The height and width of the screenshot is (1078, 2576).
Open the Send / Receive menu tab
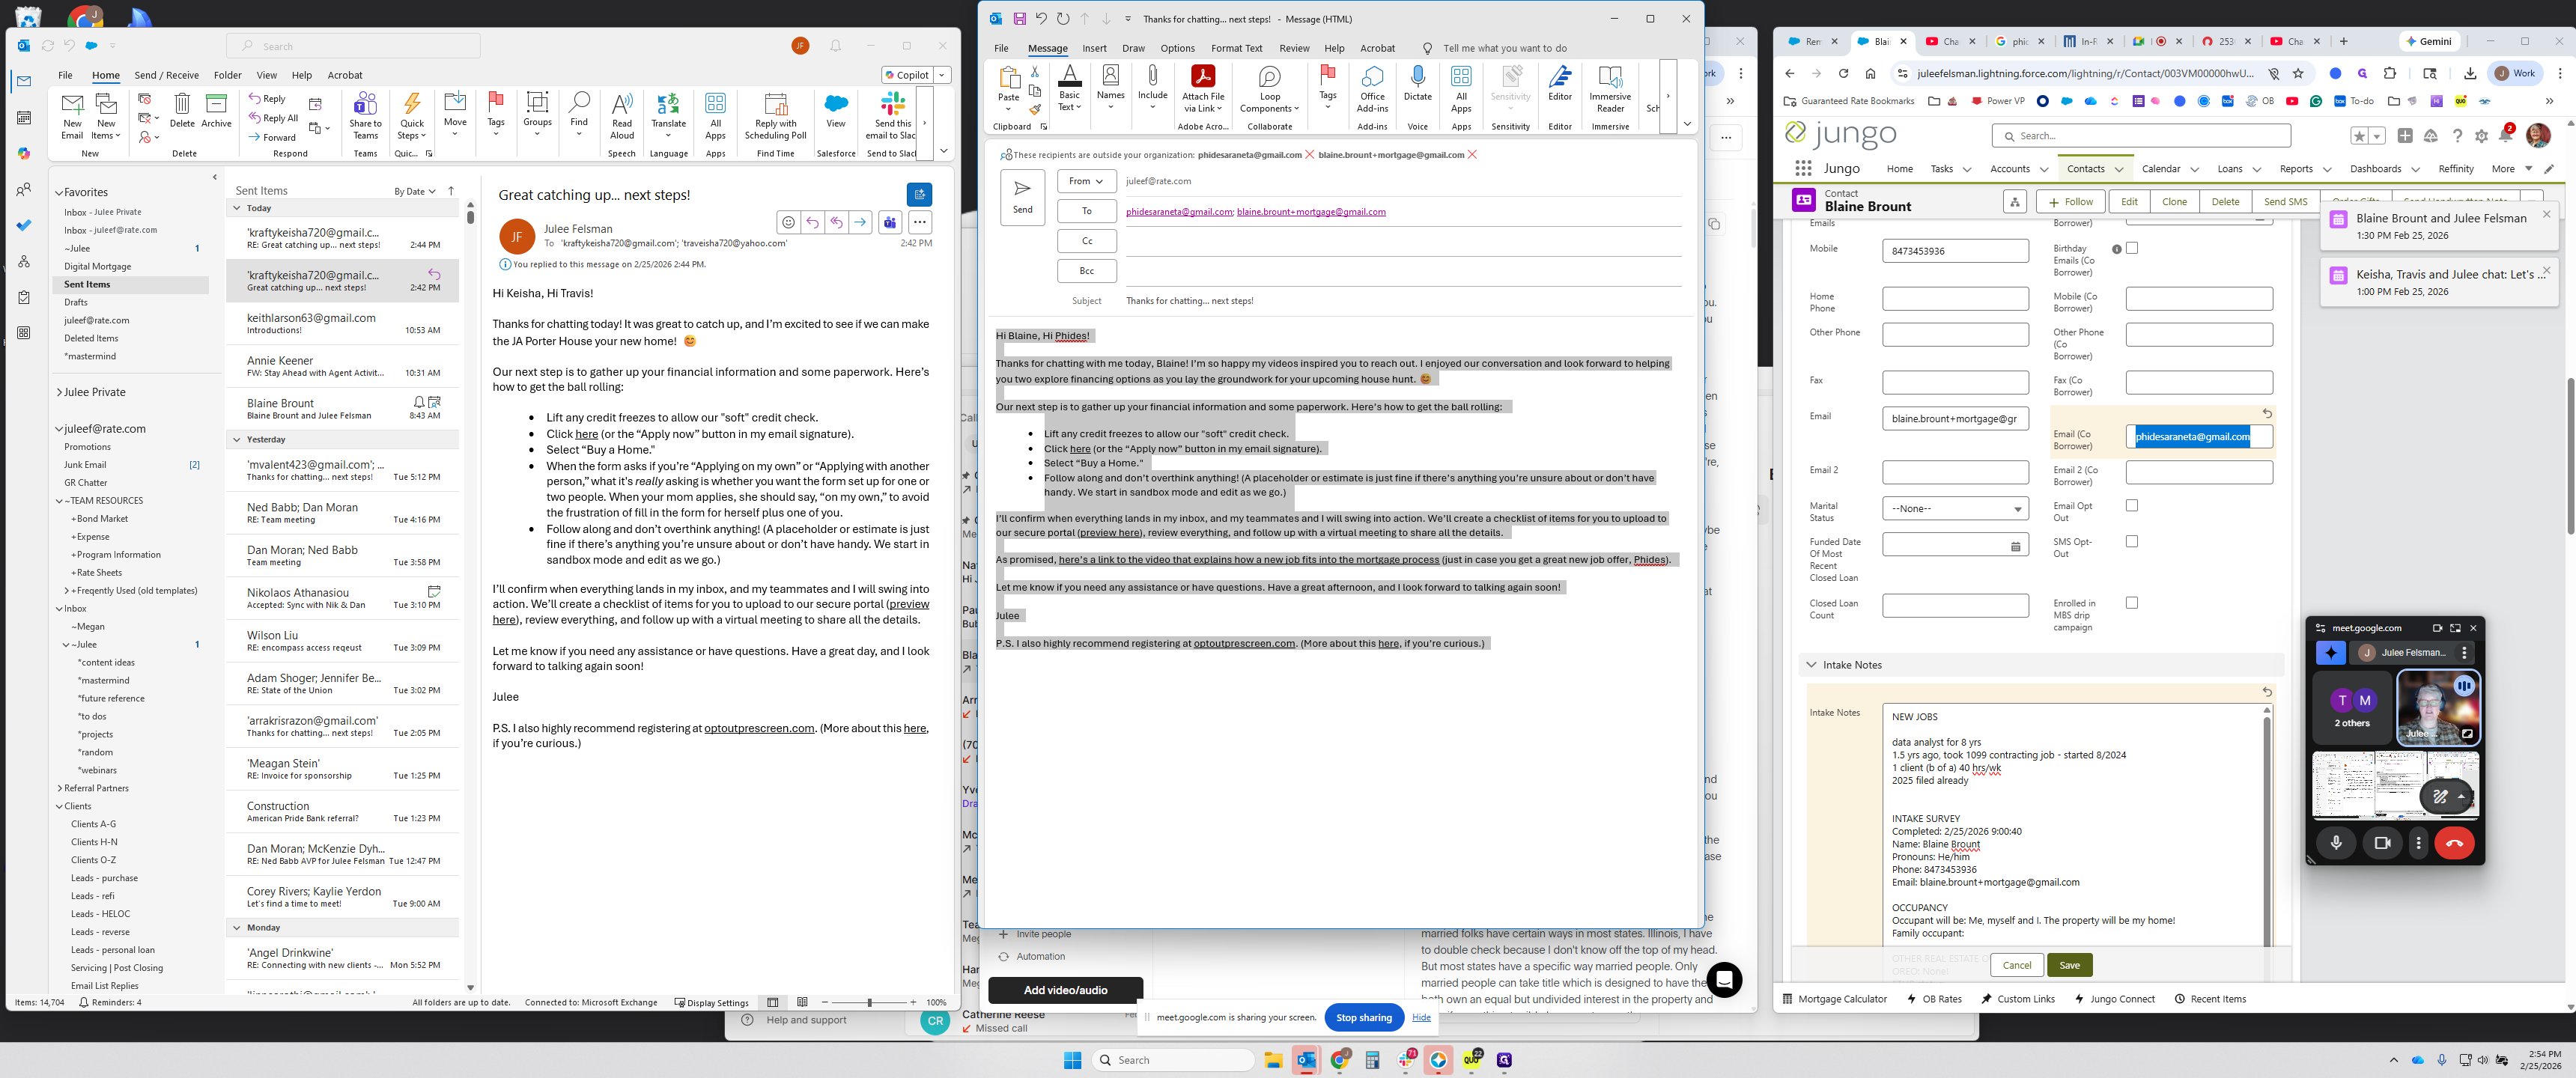(166, 75)
